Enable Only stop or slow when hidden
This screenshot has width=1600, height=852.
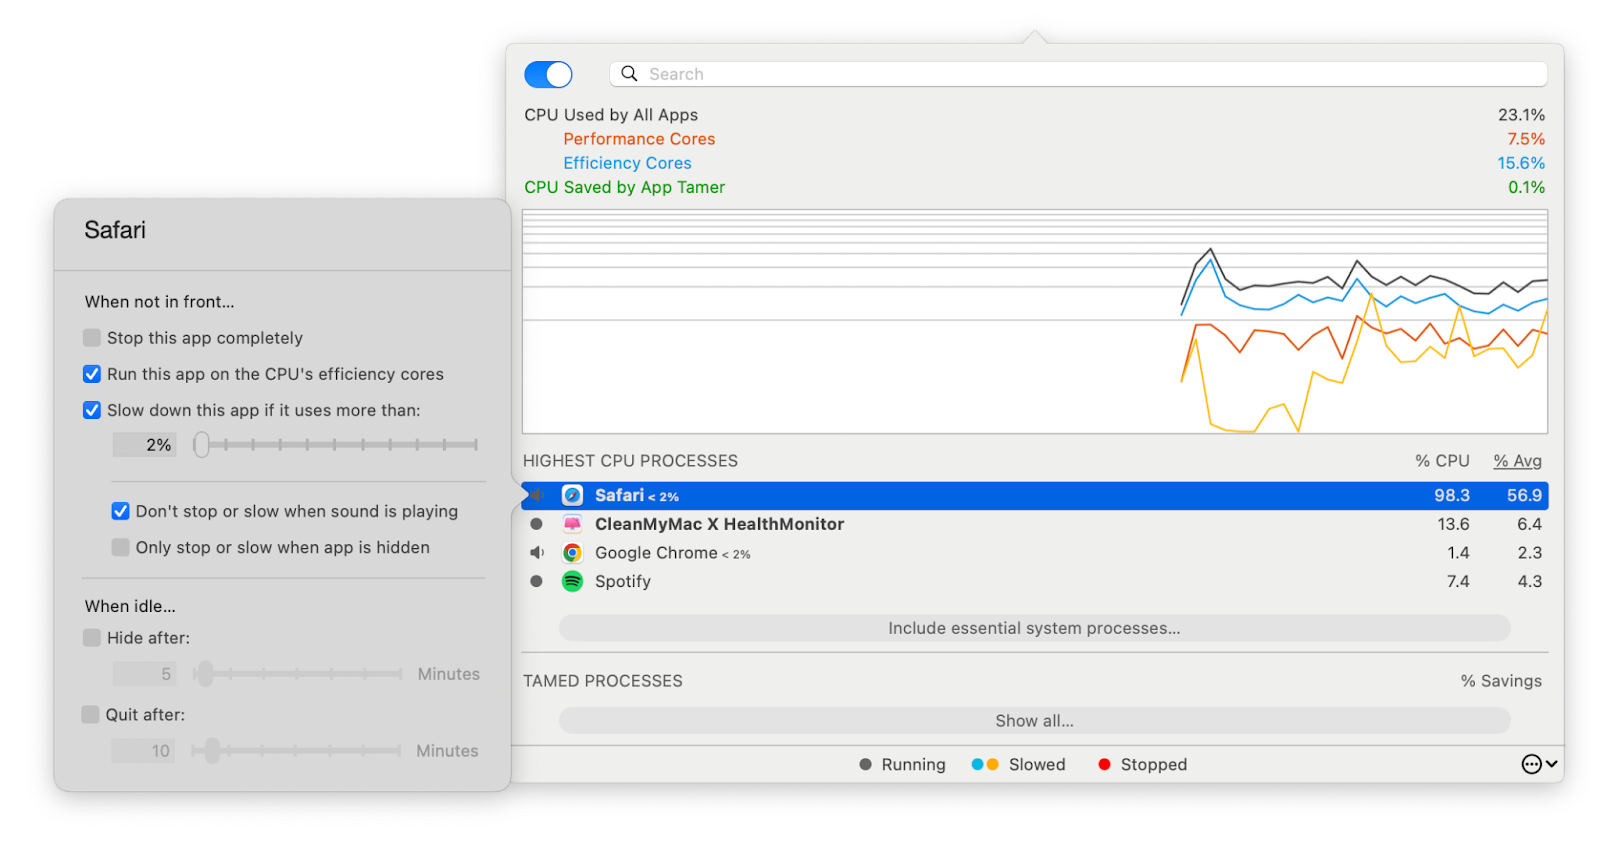point(120,547)
